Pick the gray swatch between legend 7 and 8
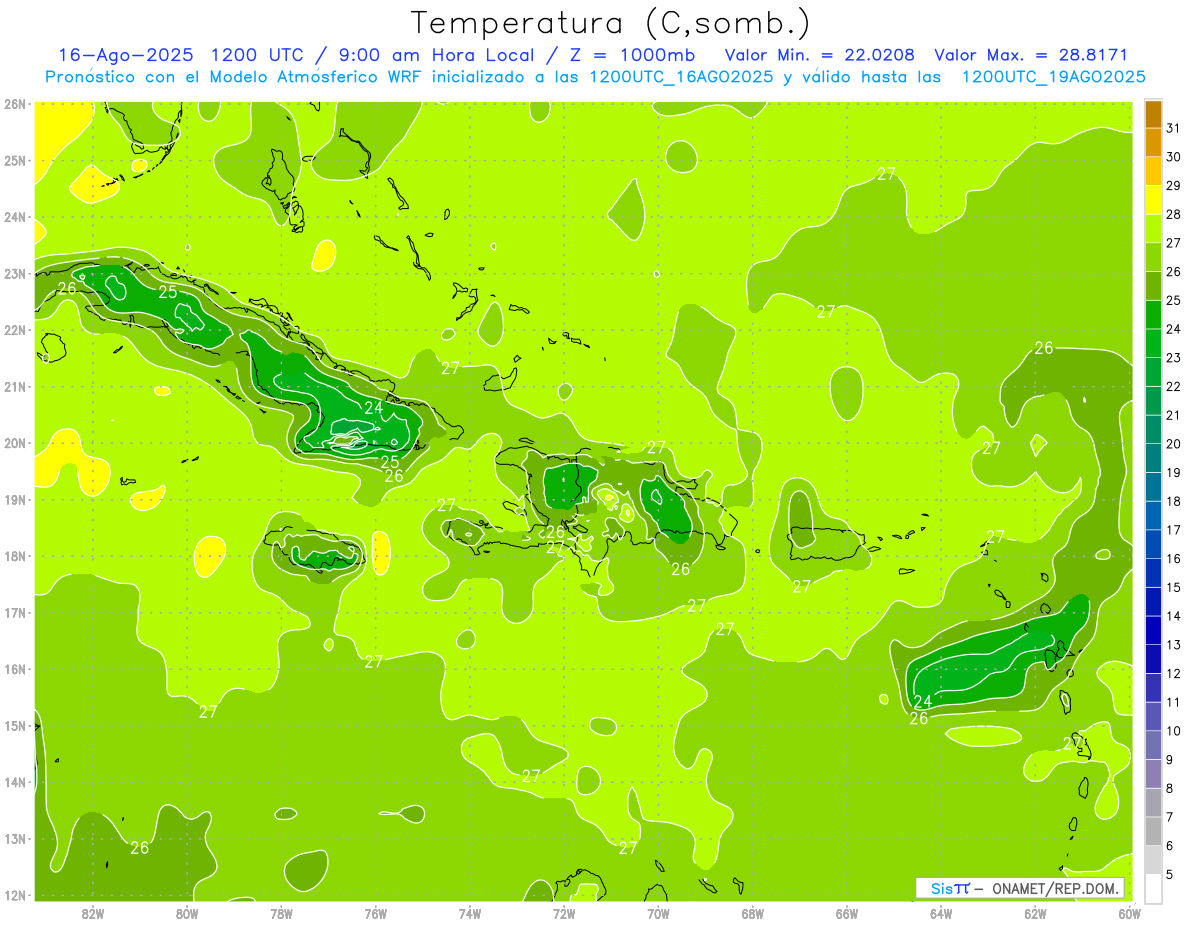 pos(1153,801)
